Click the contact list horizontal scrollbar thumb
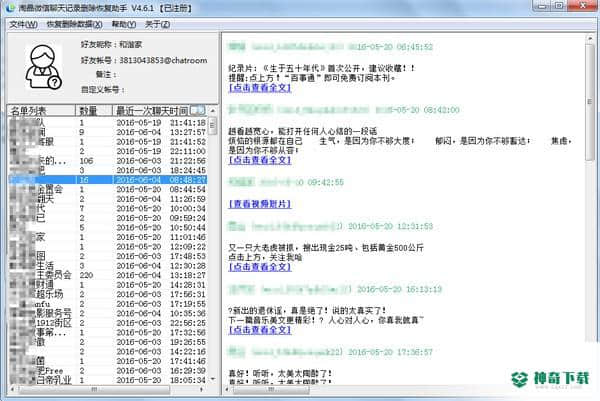This screenshot has height=401, width=600. pyautogui.click(x=94, y=390)
